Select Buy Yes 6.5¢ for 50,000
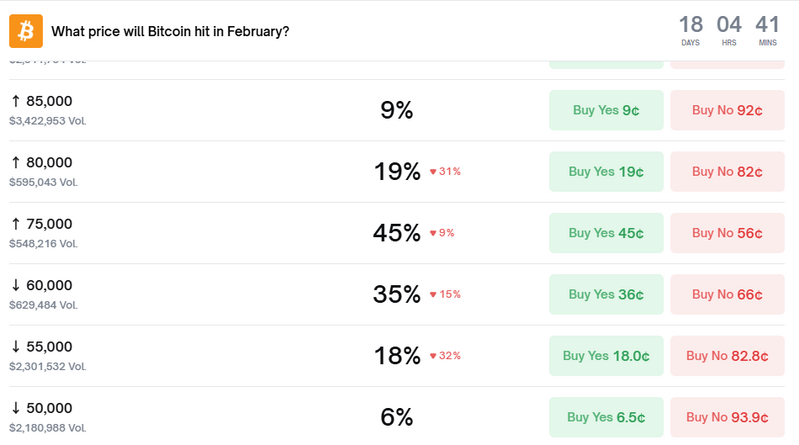This screenshot has height=445, width=799. pos(606,417)
